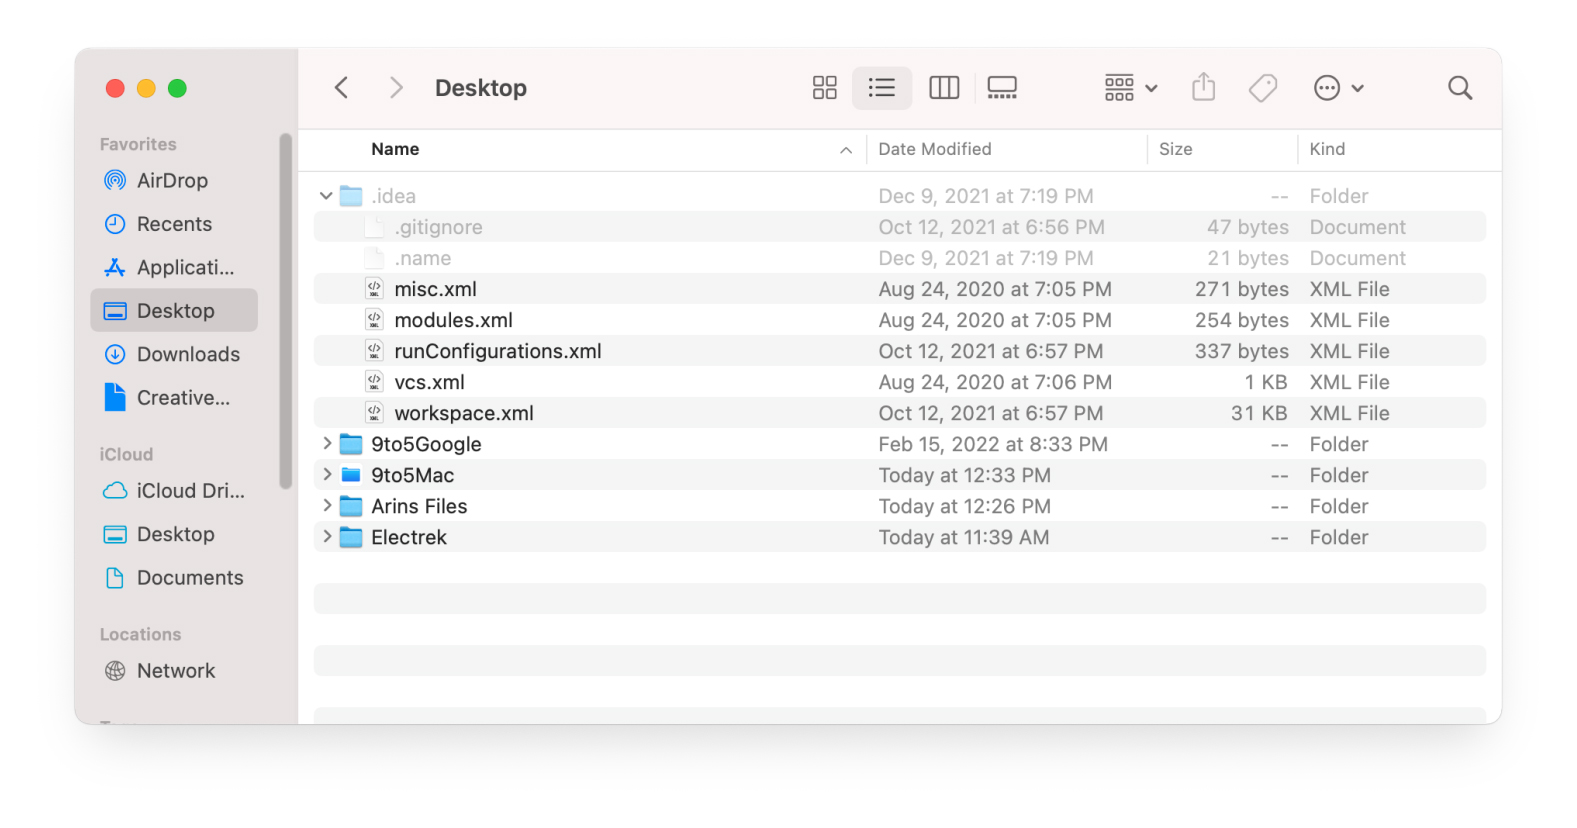1577x828 pixels.
Task: Select the list view button
Action: tap(881, 88)
